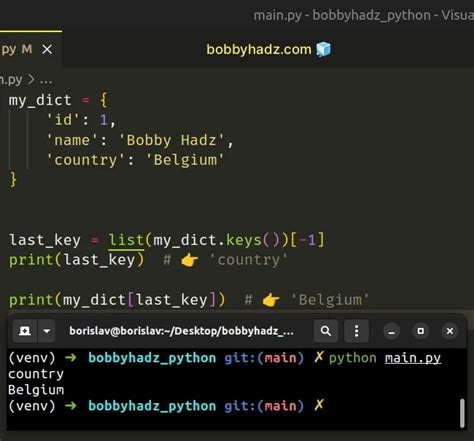Click the underlined list function call
The width and height of the screenshot is (474, 441).
126,240
